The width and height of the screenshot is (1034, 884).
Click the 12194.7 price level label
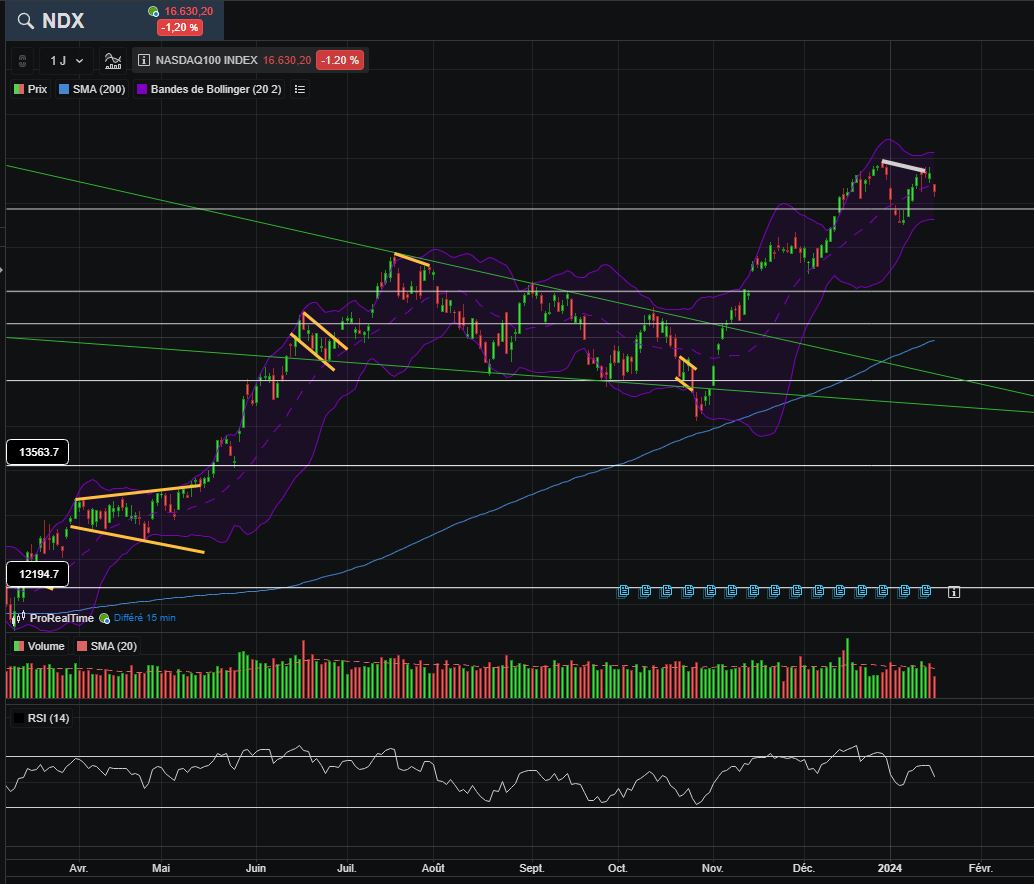(x=38, y=574)
